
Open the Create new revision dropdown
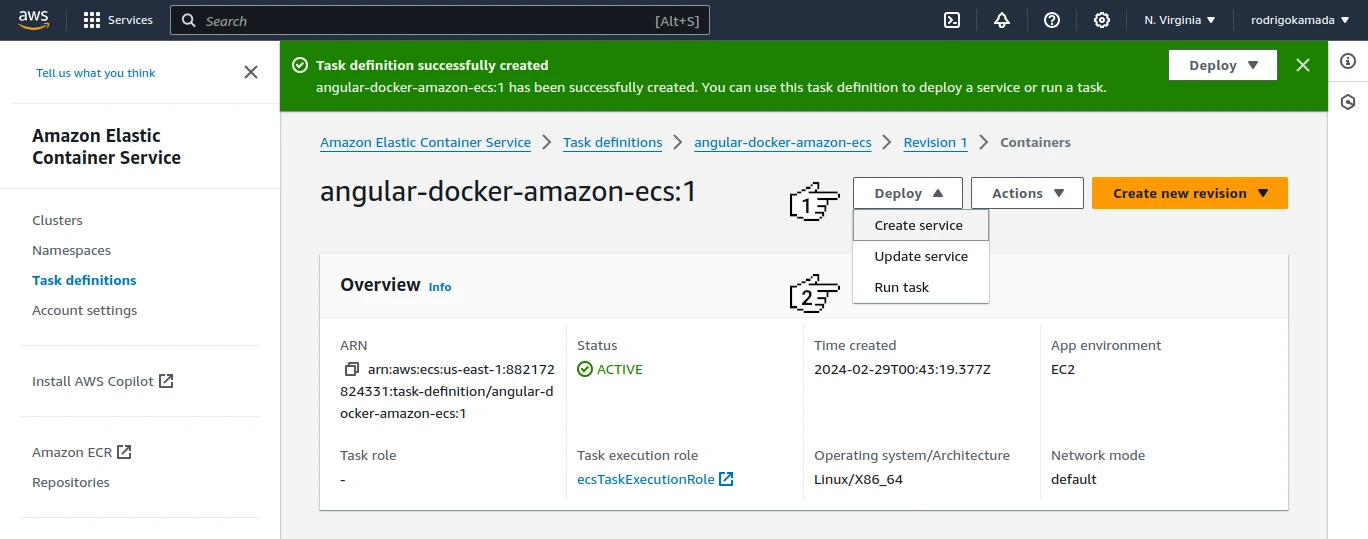pyautogui.click(x=1190, y=193)
